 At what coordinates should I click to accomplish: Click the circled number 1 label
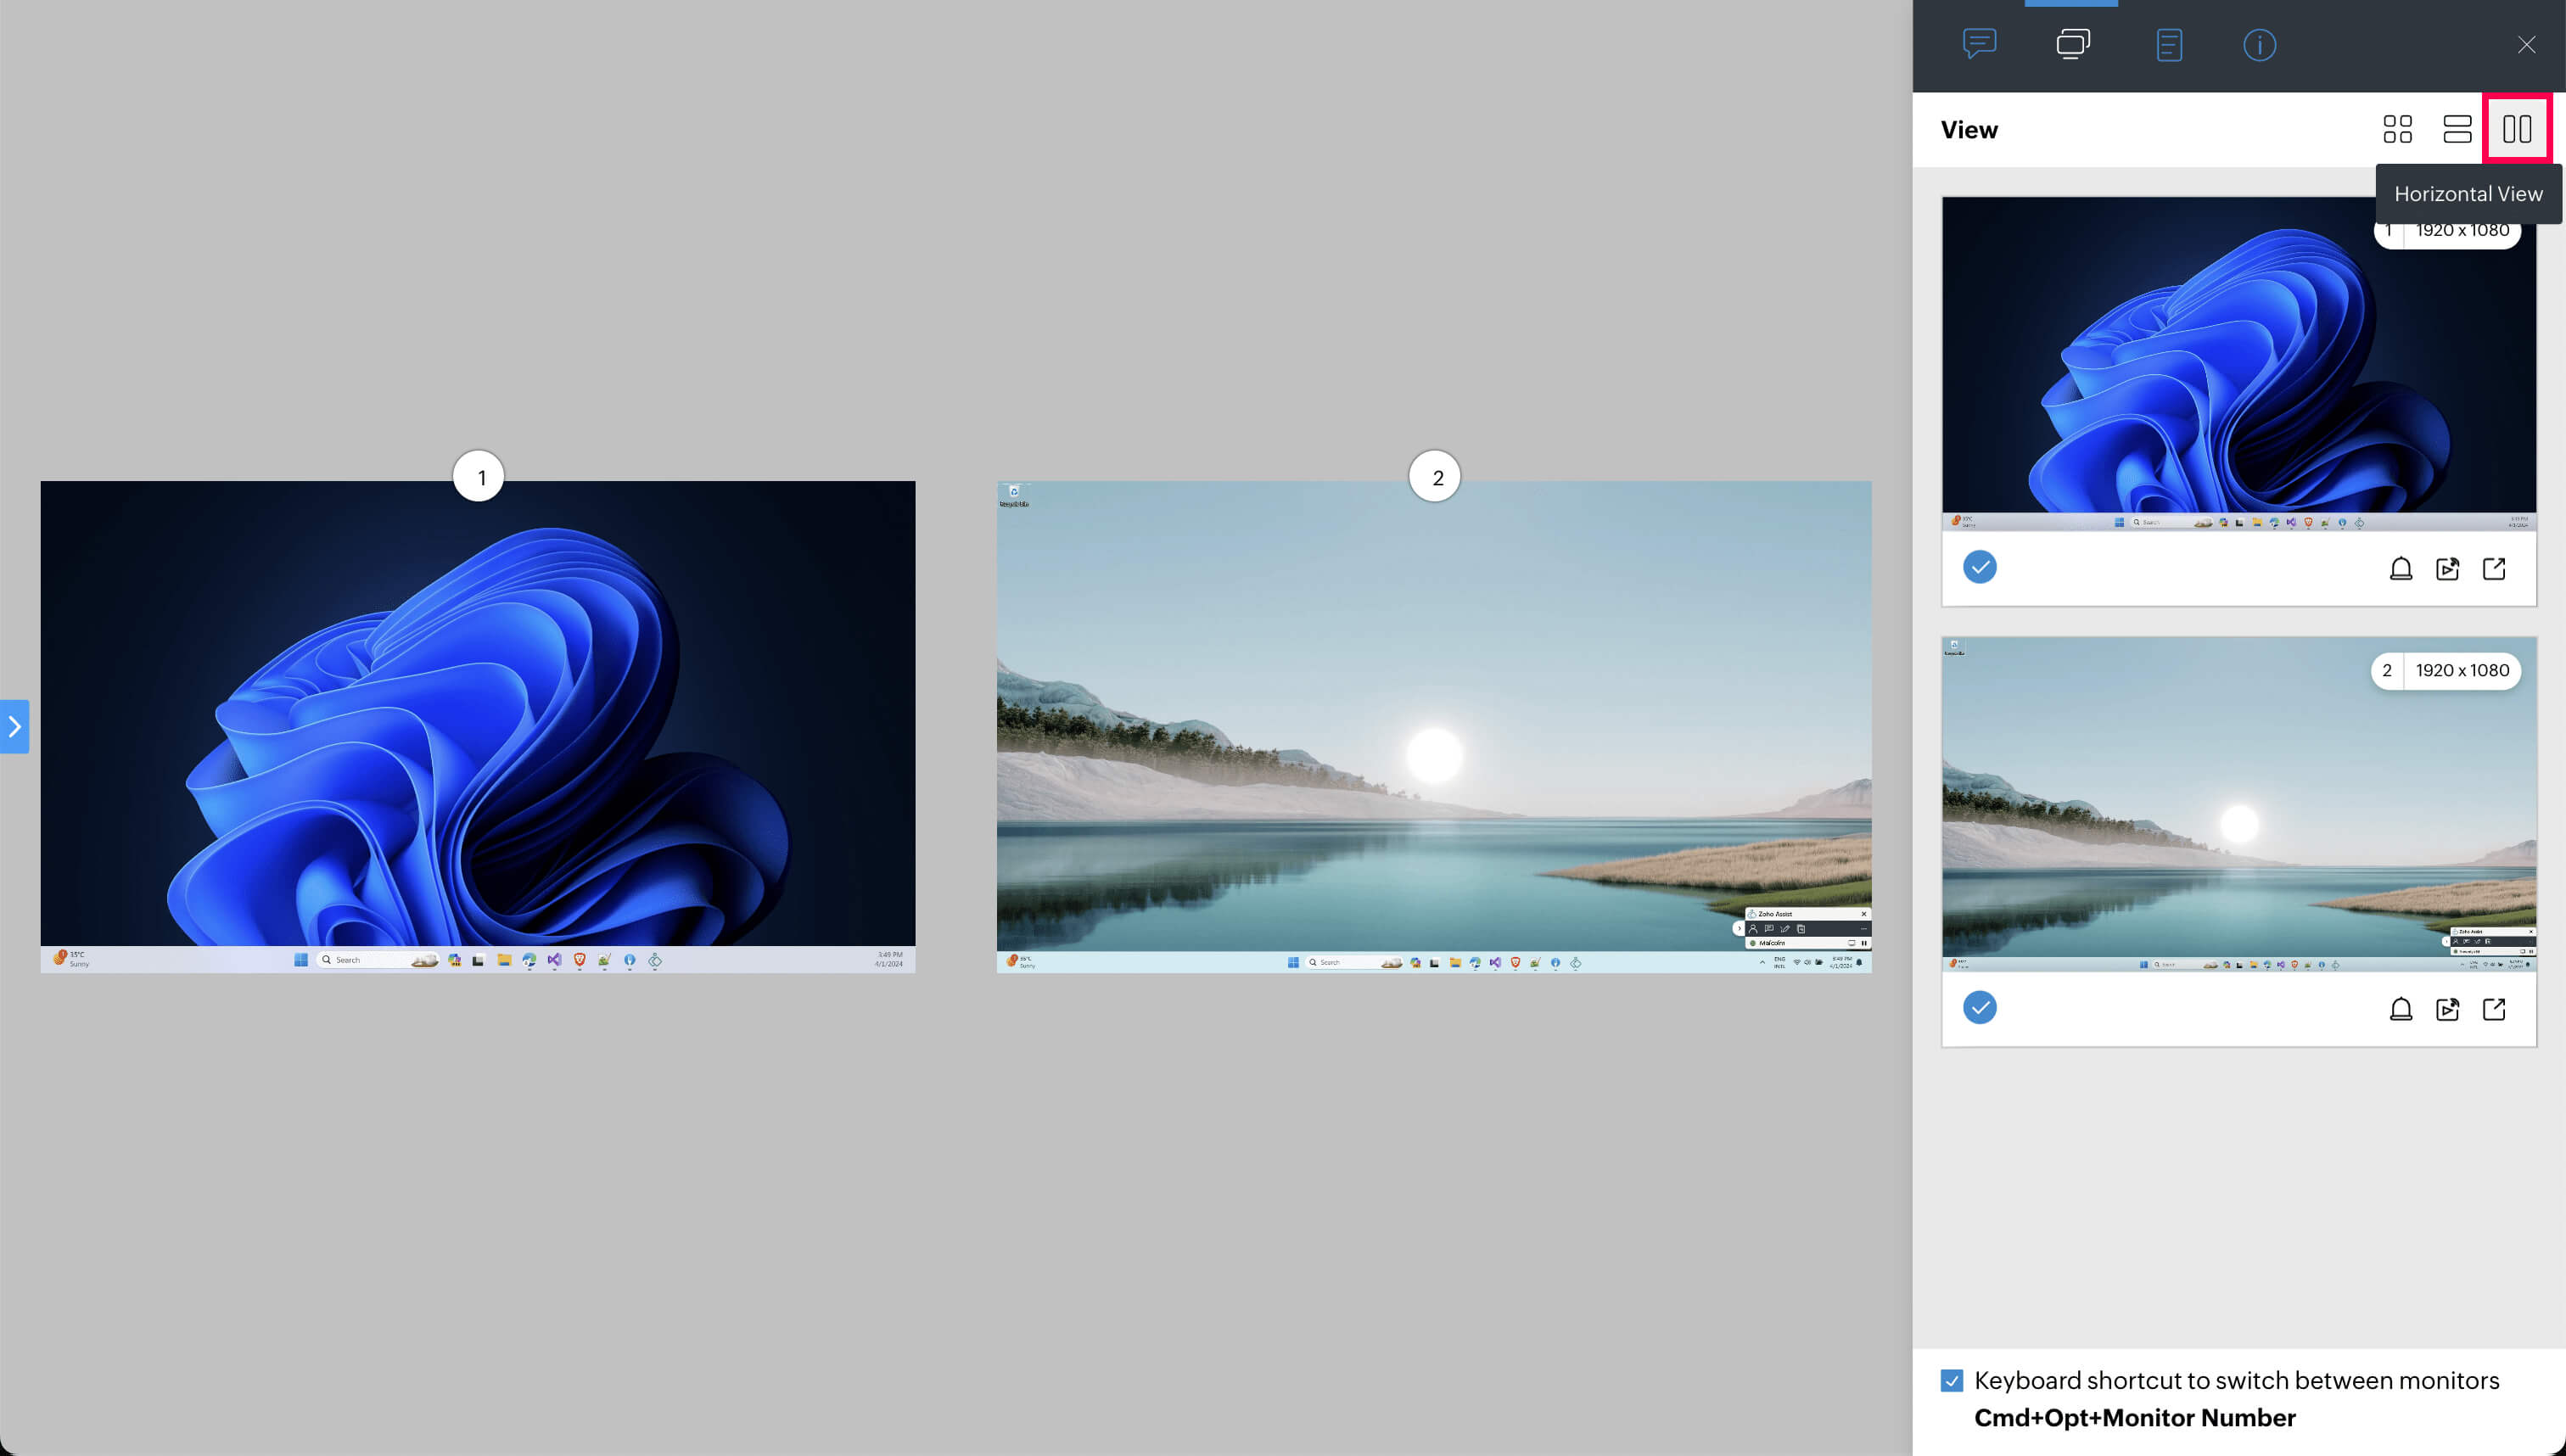(478, 477)
